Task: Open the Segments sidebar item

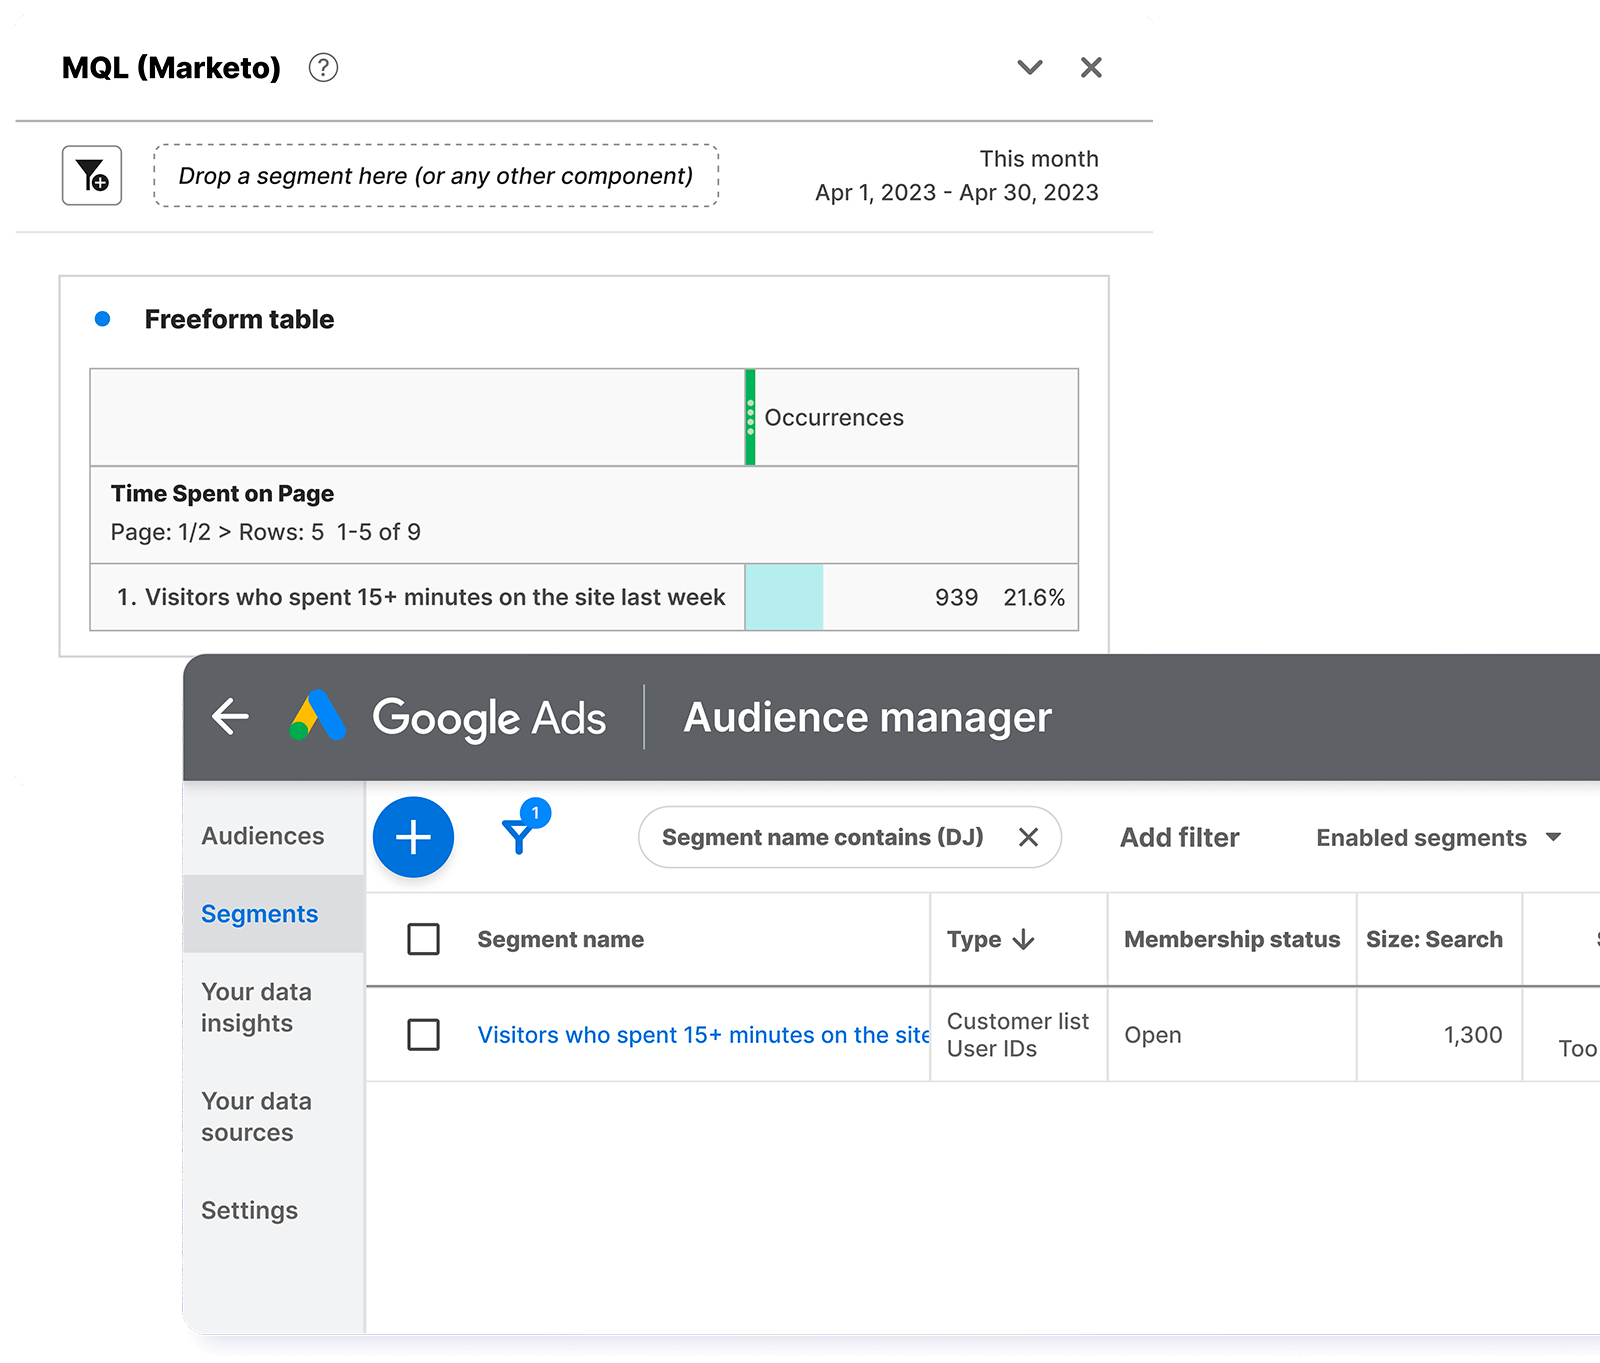Action: coord(273,914)
